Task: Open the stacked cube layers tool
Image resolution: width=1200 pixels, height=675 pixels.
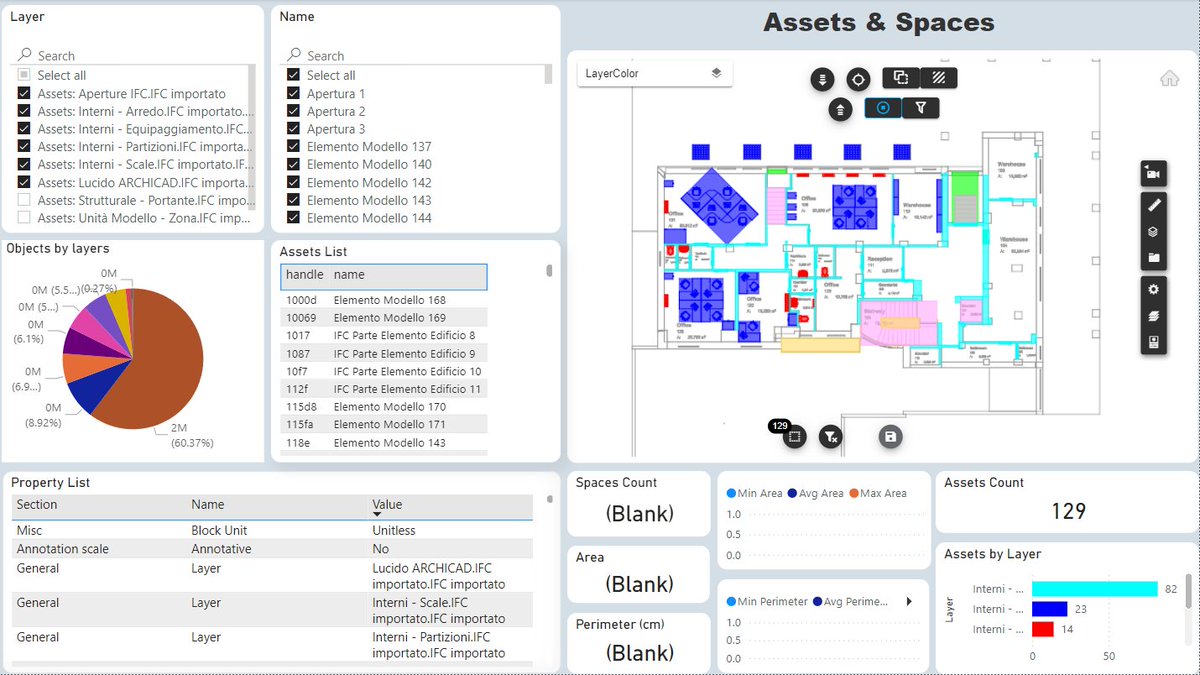Action: coord(1153,232)
